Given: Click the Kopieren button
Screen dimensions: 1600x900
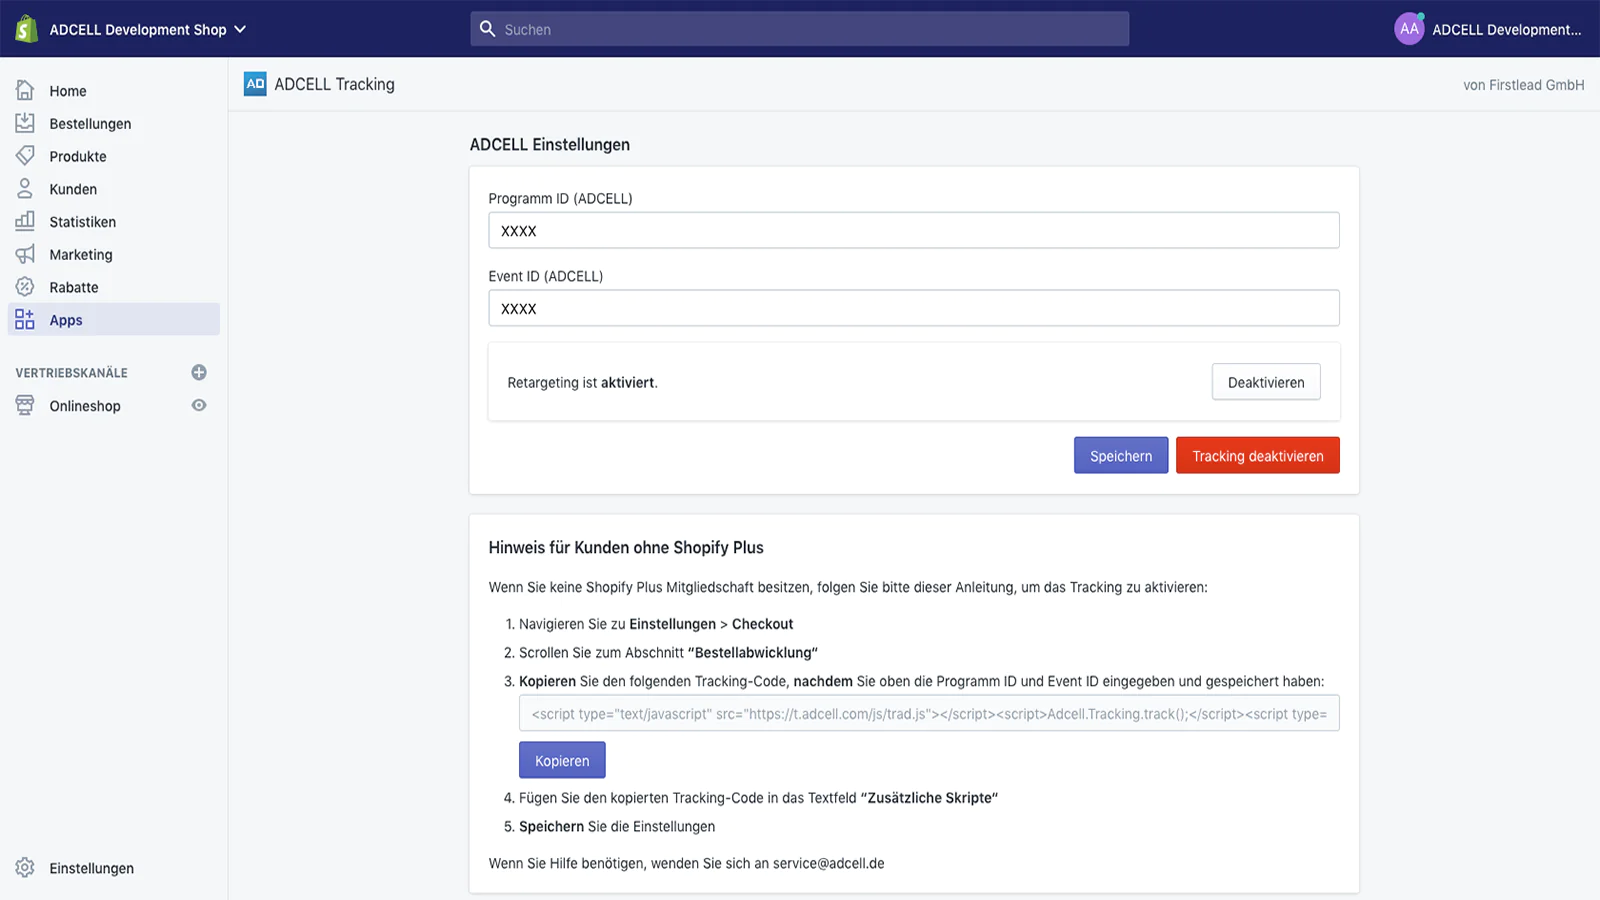Looking at the screenshot, I should click(562, 760).
